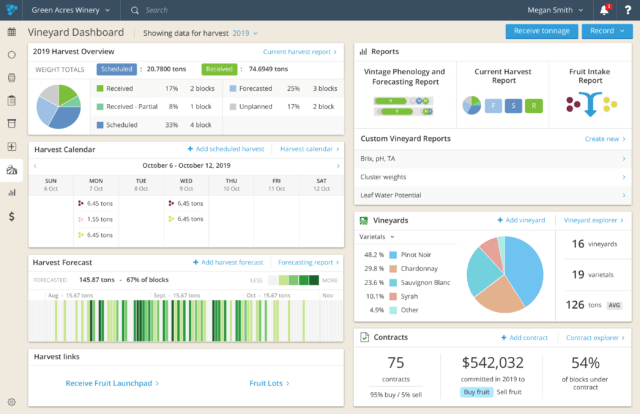Click the help question mark icon
Screen dimensions: 640x414
(x=626, y=10)
